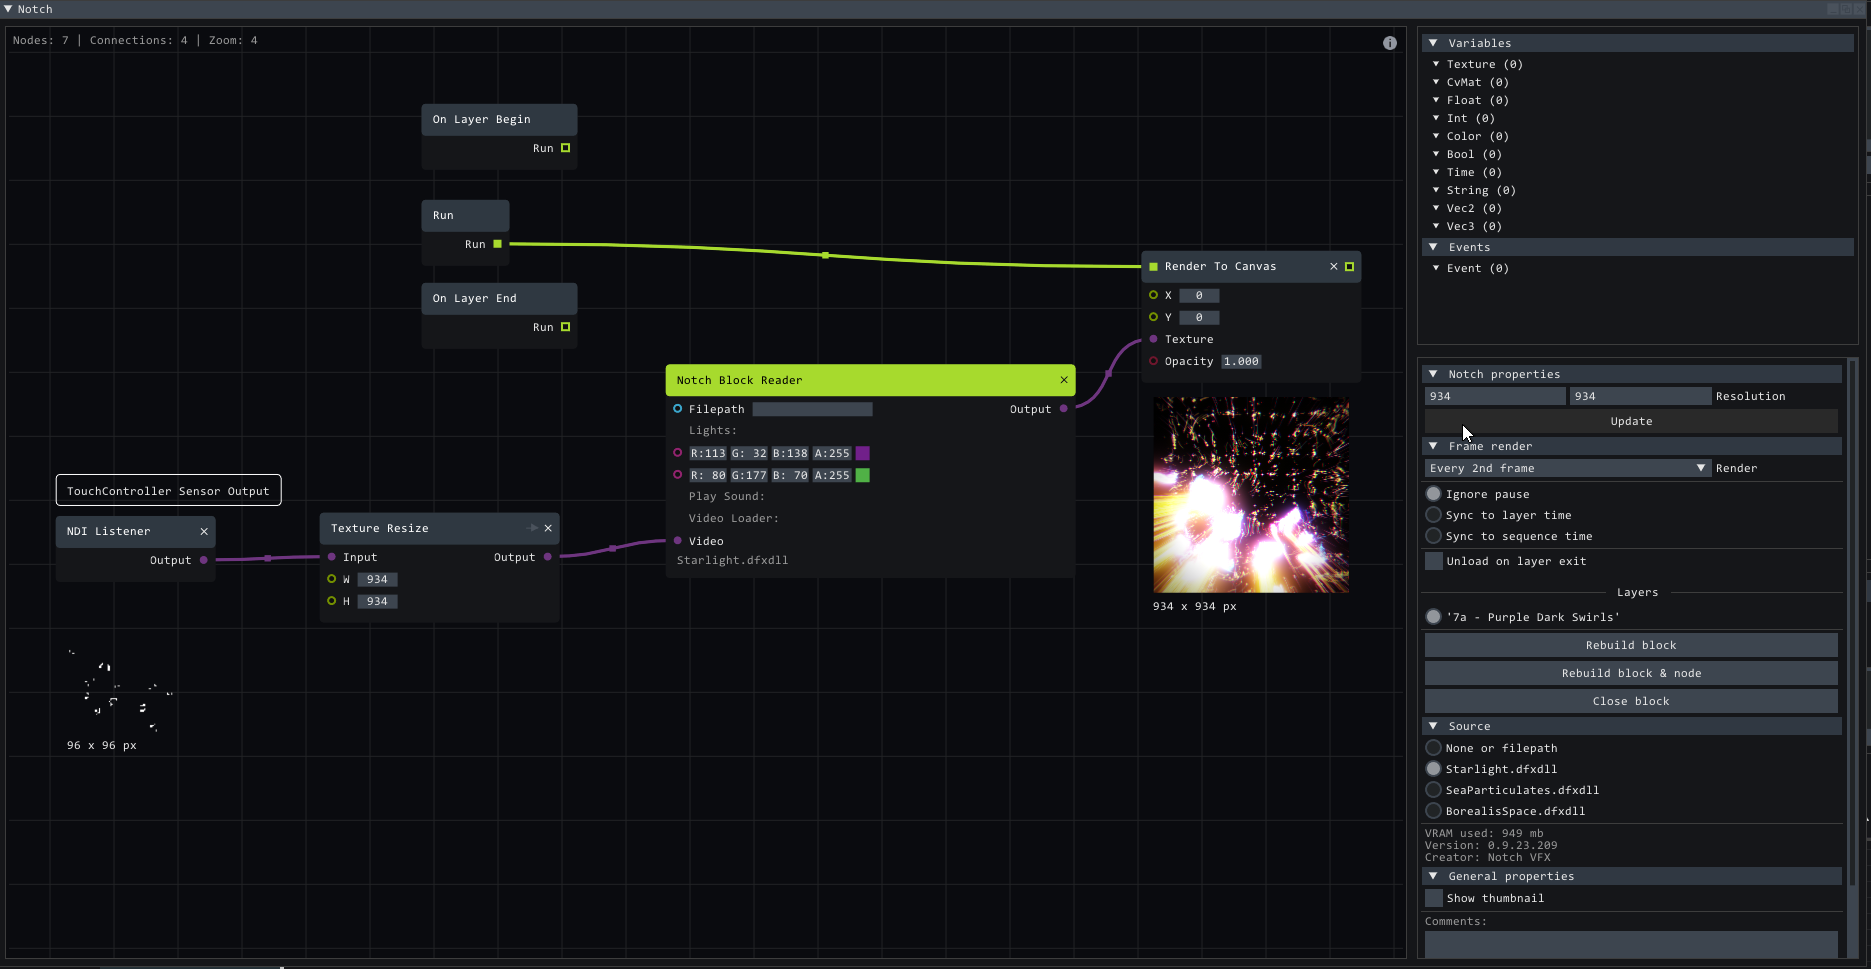Click the Texture Resize Output pin
The height and width of the screenshot is (969, 1871).
(x=547, y=557)
